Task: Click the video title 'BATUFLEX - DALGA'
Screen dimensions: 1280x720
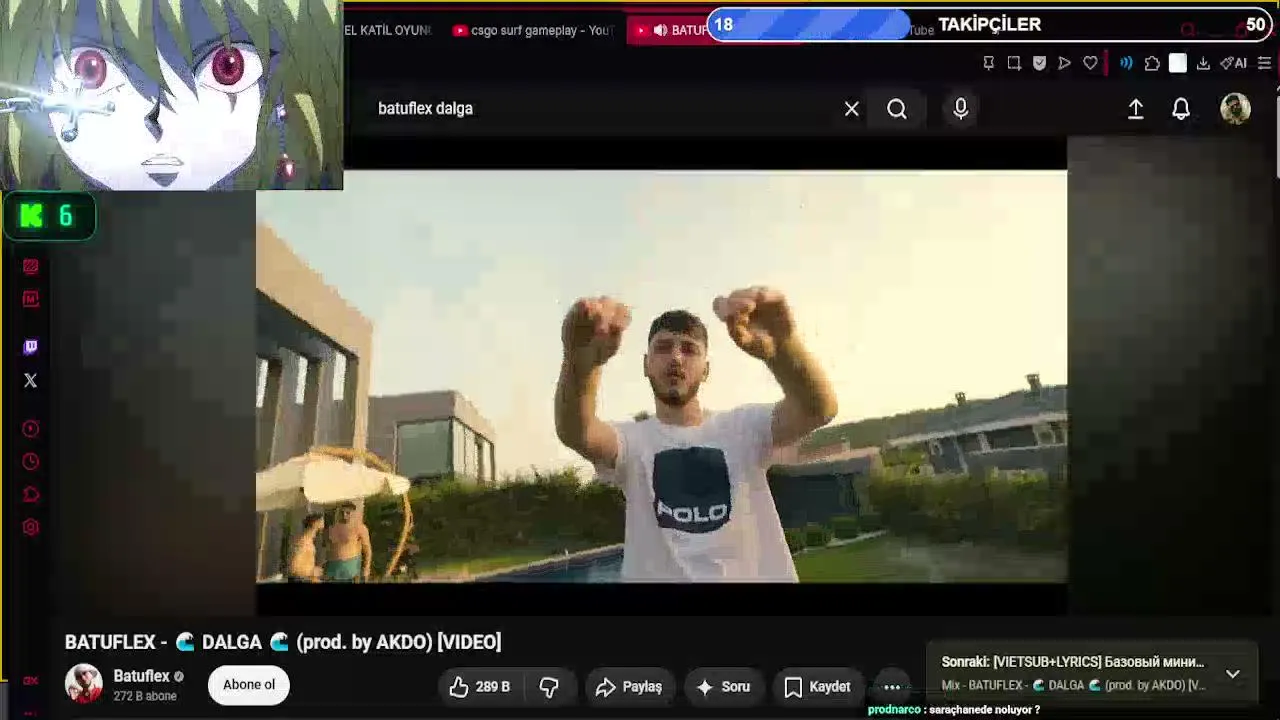Action: point(283,642)
